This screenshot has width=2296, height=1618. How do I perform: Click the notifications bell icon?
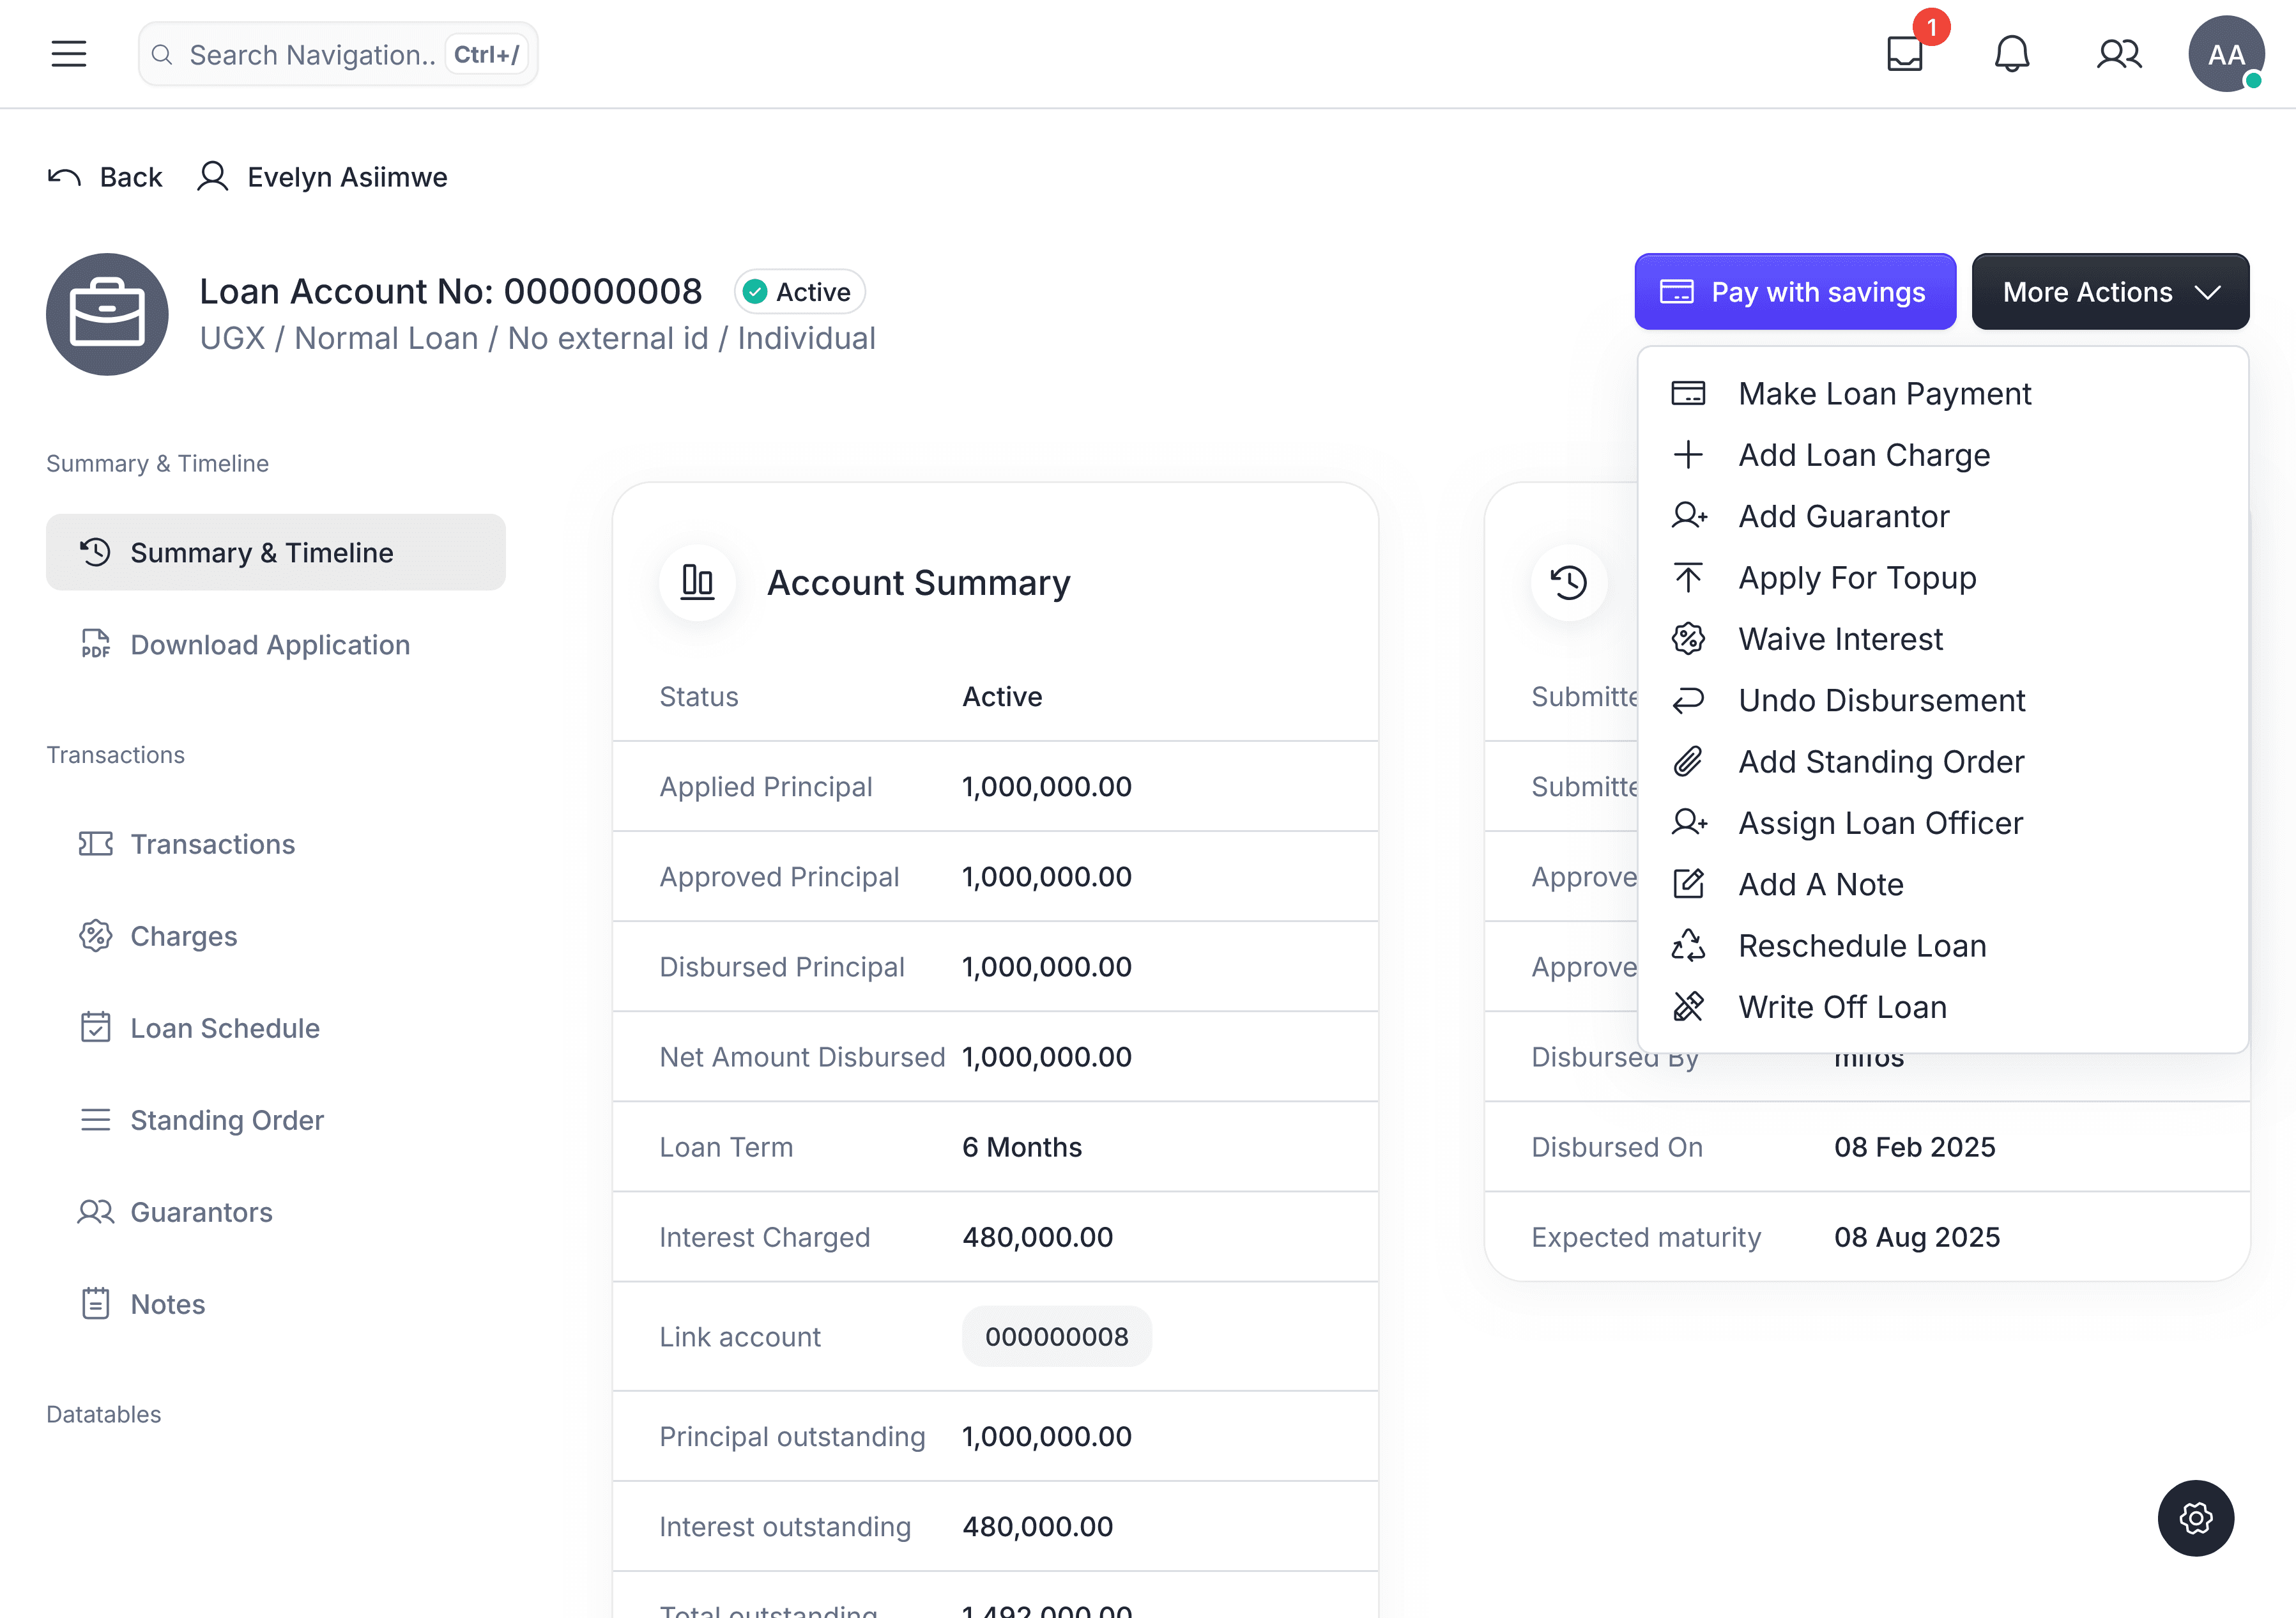click(2012, 54)
